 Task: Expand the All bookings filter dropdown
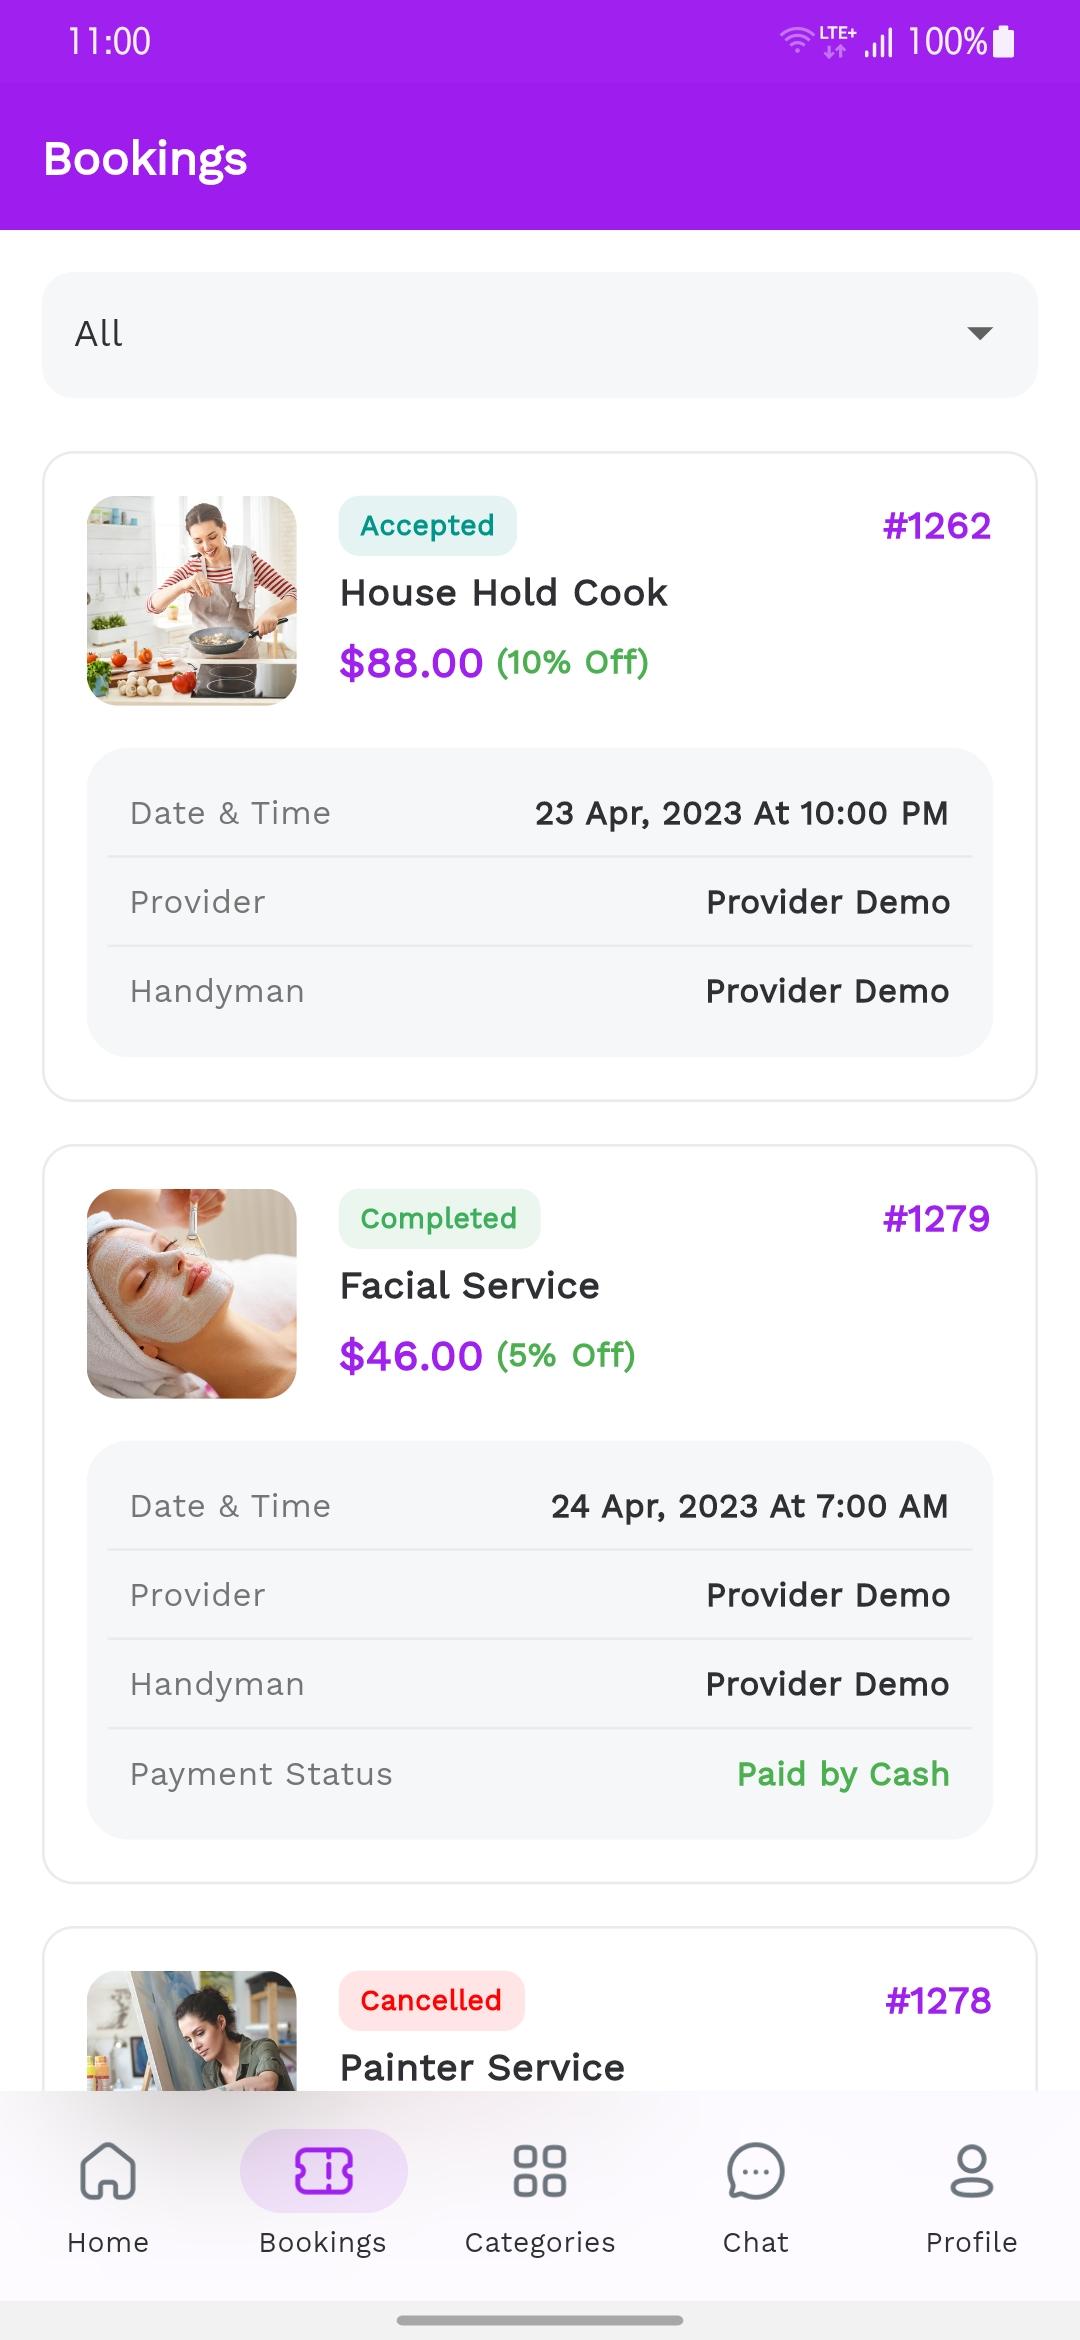(540, 335)
